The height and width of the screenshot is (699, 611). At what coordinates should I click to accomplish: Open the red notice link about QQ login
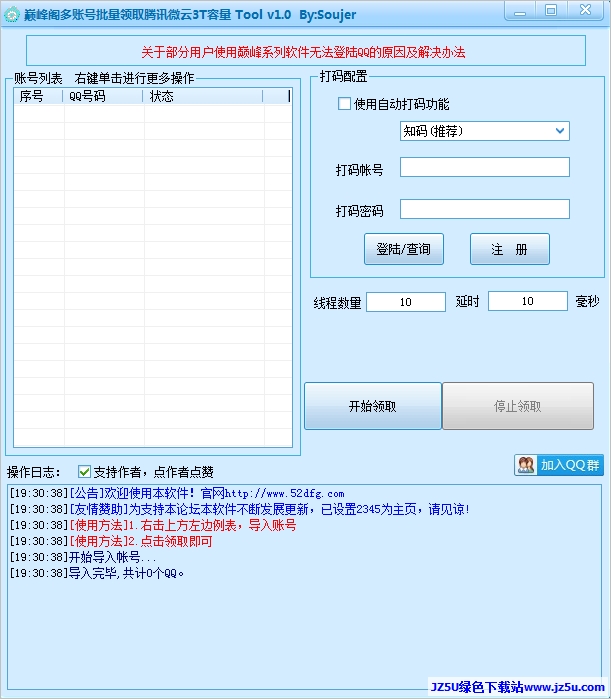(x=303, y=52)
